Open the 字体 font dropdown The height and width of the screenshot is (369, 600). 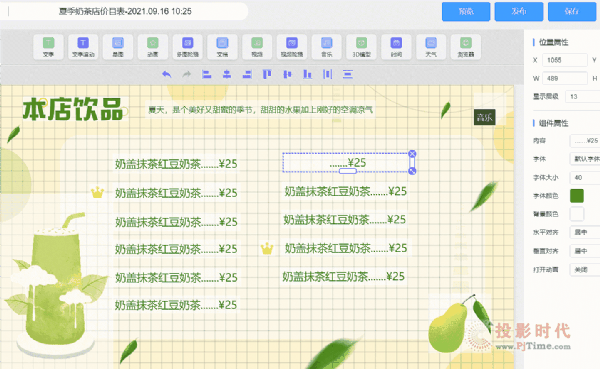(585, 158)
